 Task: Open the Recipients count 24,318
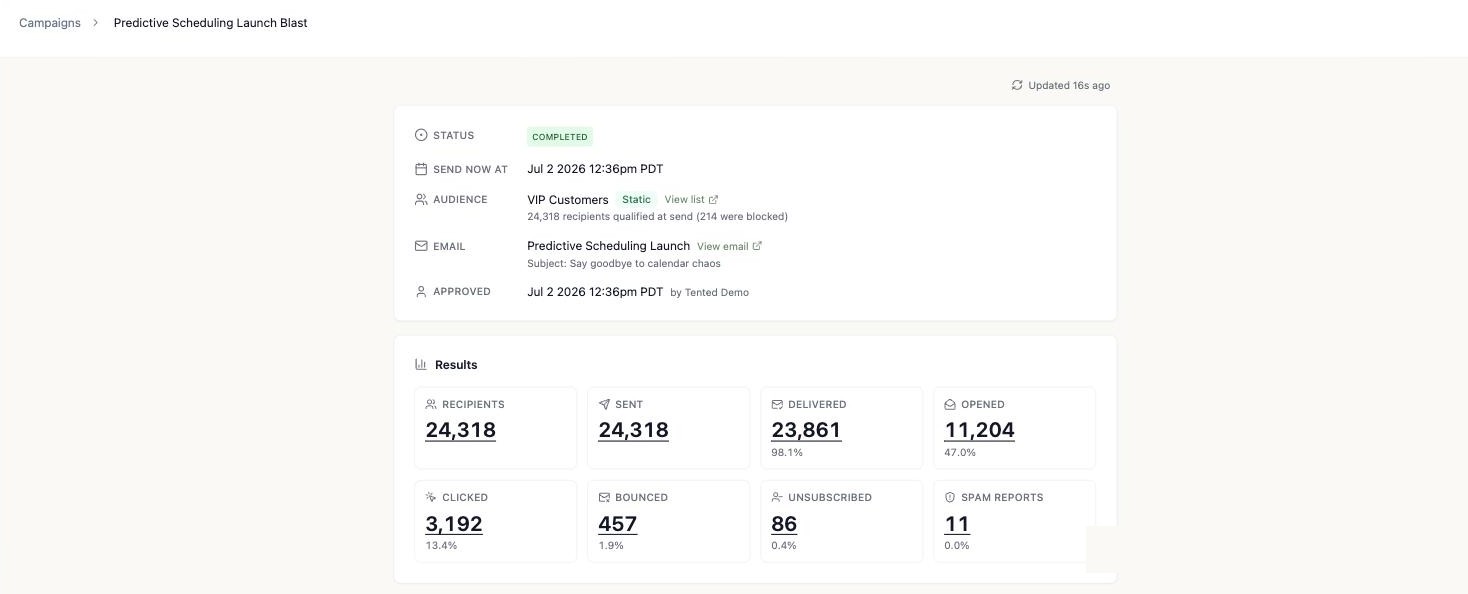460,430
